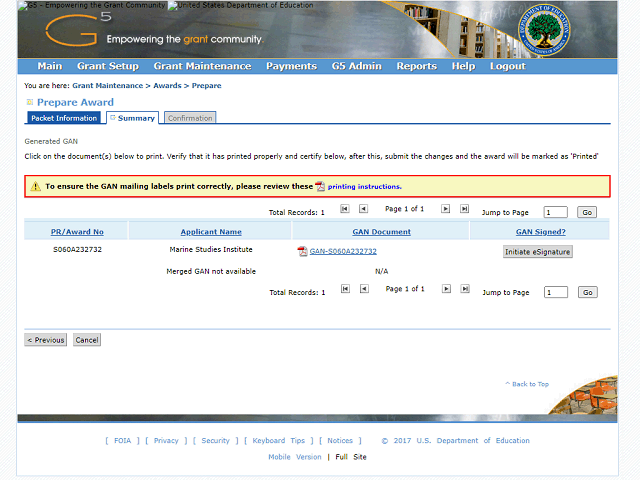Click Prepare breadcrumb link
640x480 pixels.
point(207,86)
